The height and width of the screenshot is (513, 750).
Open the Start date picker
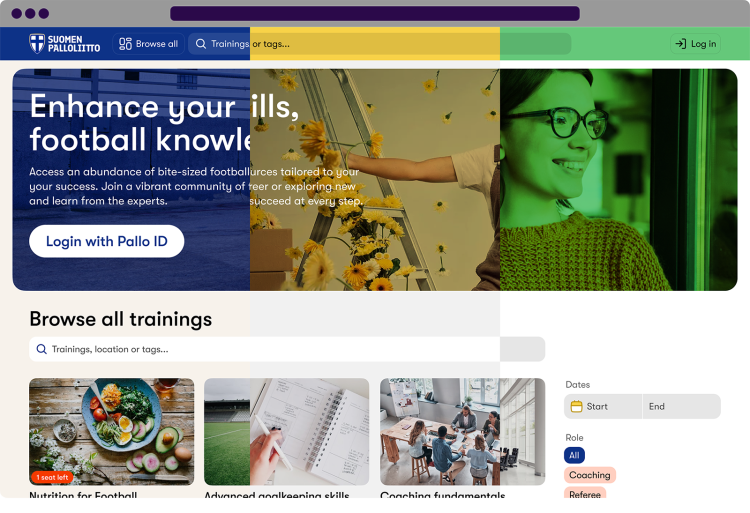pos(603,406)
